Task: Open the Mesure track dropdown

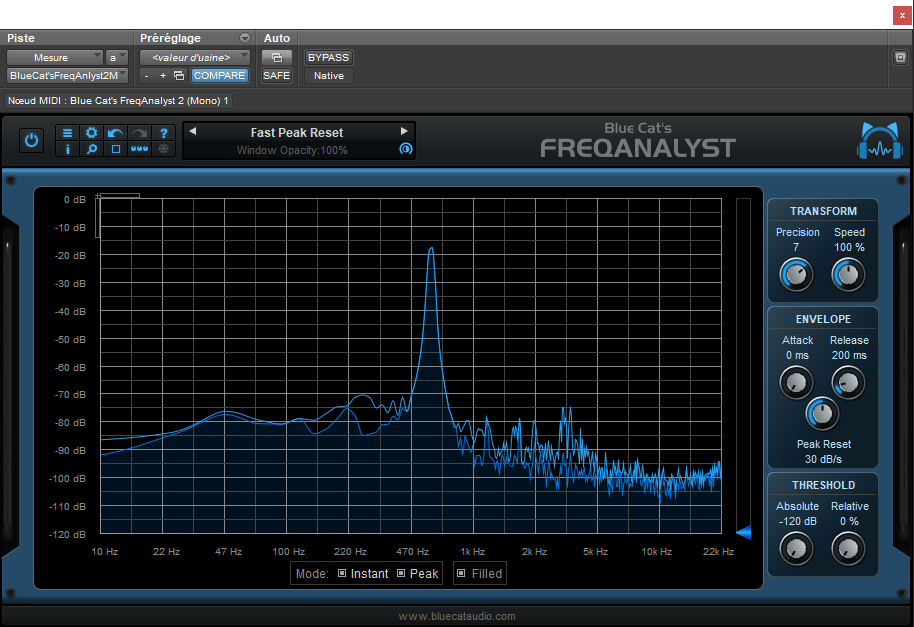Action: (55, 58)
